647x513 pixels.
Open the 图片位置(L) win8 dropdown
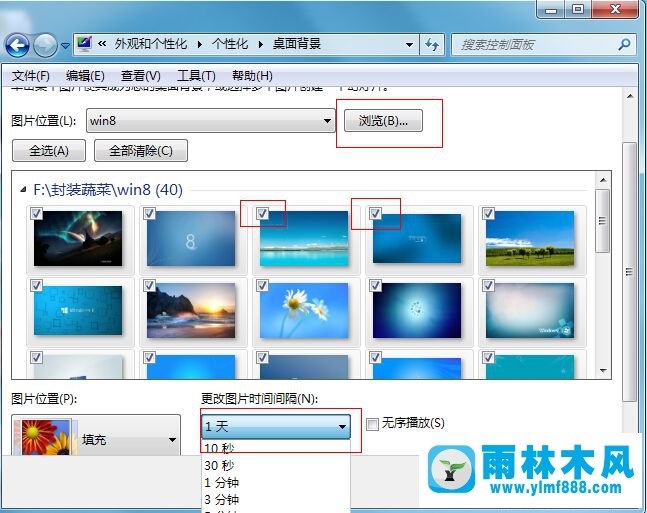210,121
